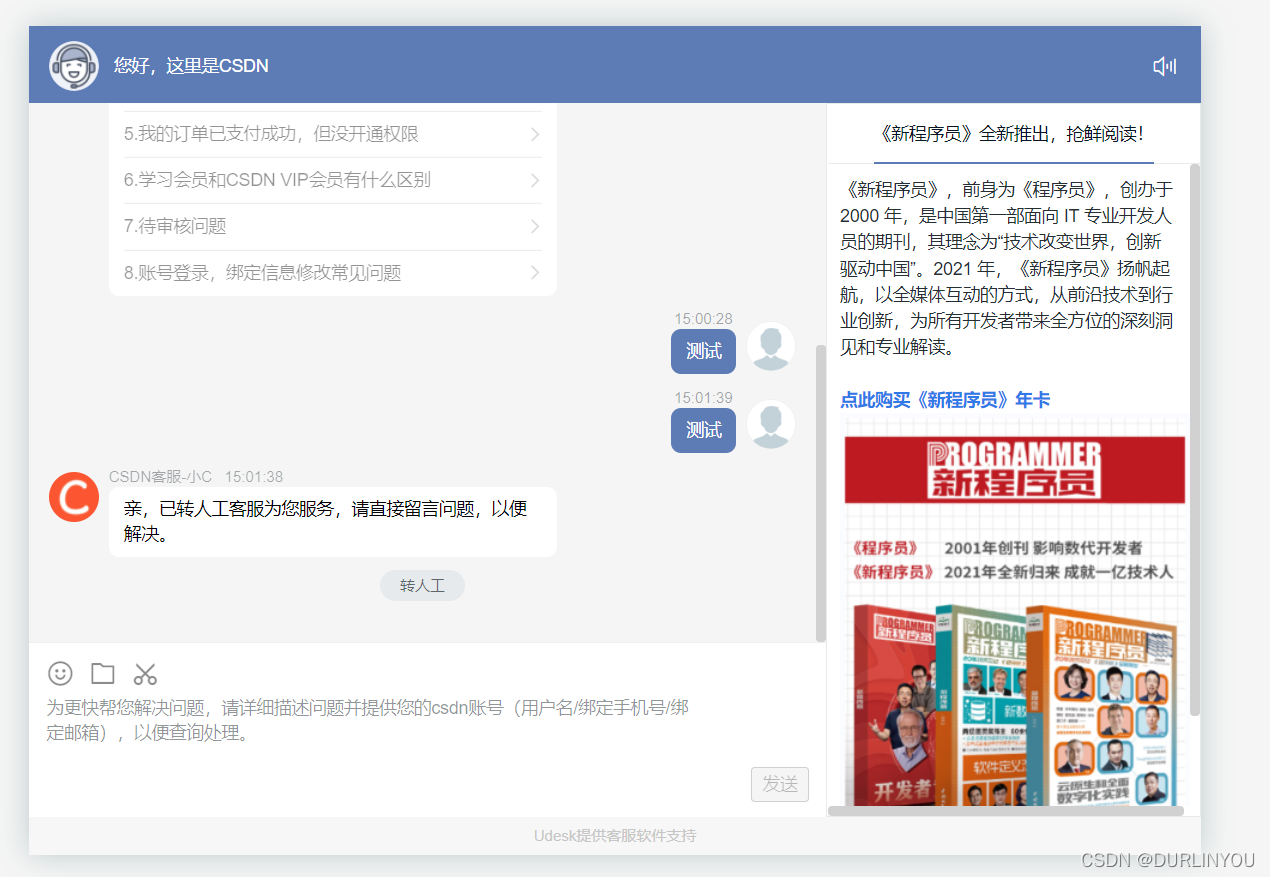1270x877 pixels.
Task: Click the right panel vertical scrollbar
Action: 1195,440
